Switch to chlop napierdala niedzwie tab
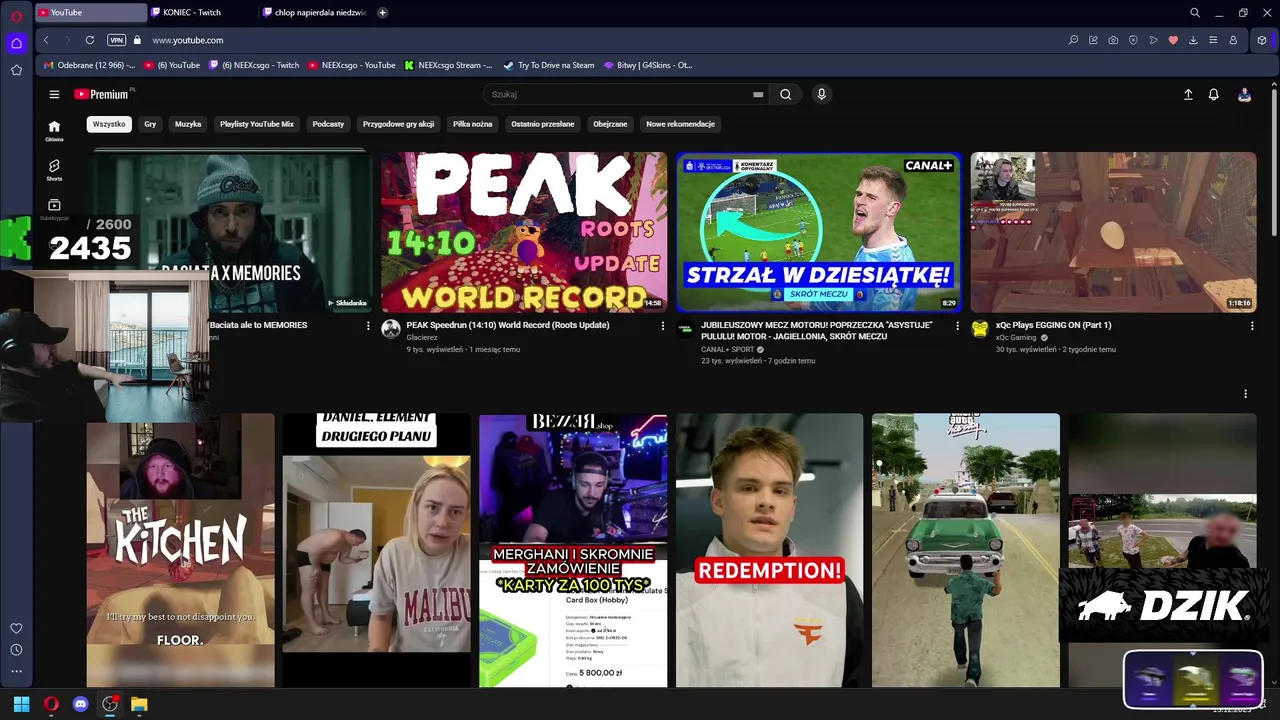 click(315, 13)
